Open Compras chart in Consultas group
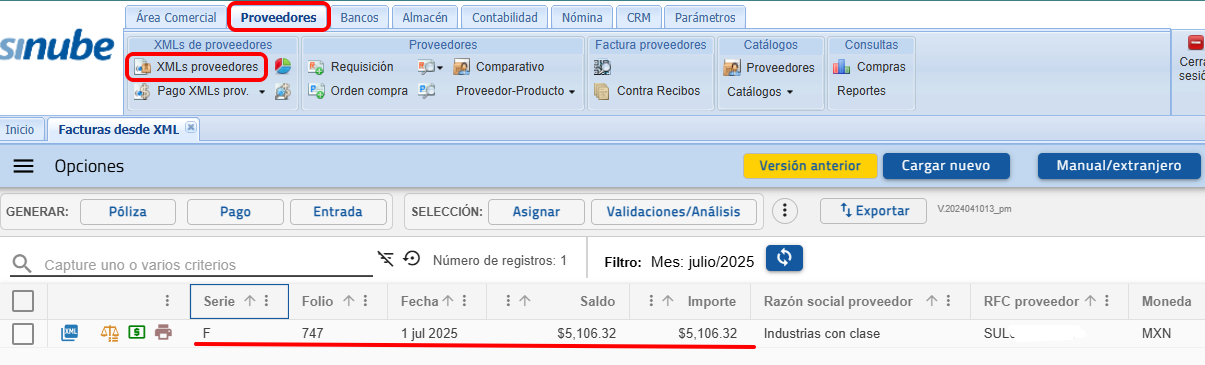The width and height of the screenshot is (1205, 365). pyautogui.click(x=869, y=67)
